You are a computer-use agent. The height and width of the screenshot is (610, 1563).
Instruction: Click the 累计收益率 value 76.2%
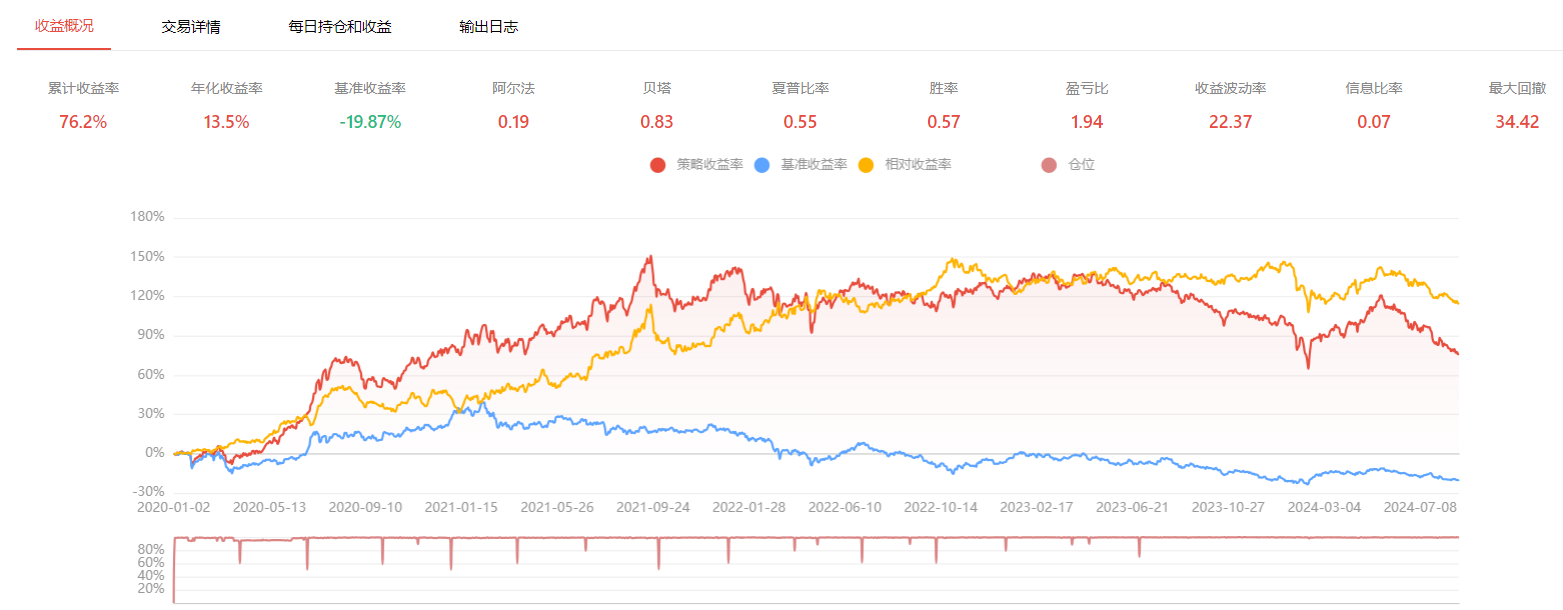pyautogui.click(x=84, y=122)
